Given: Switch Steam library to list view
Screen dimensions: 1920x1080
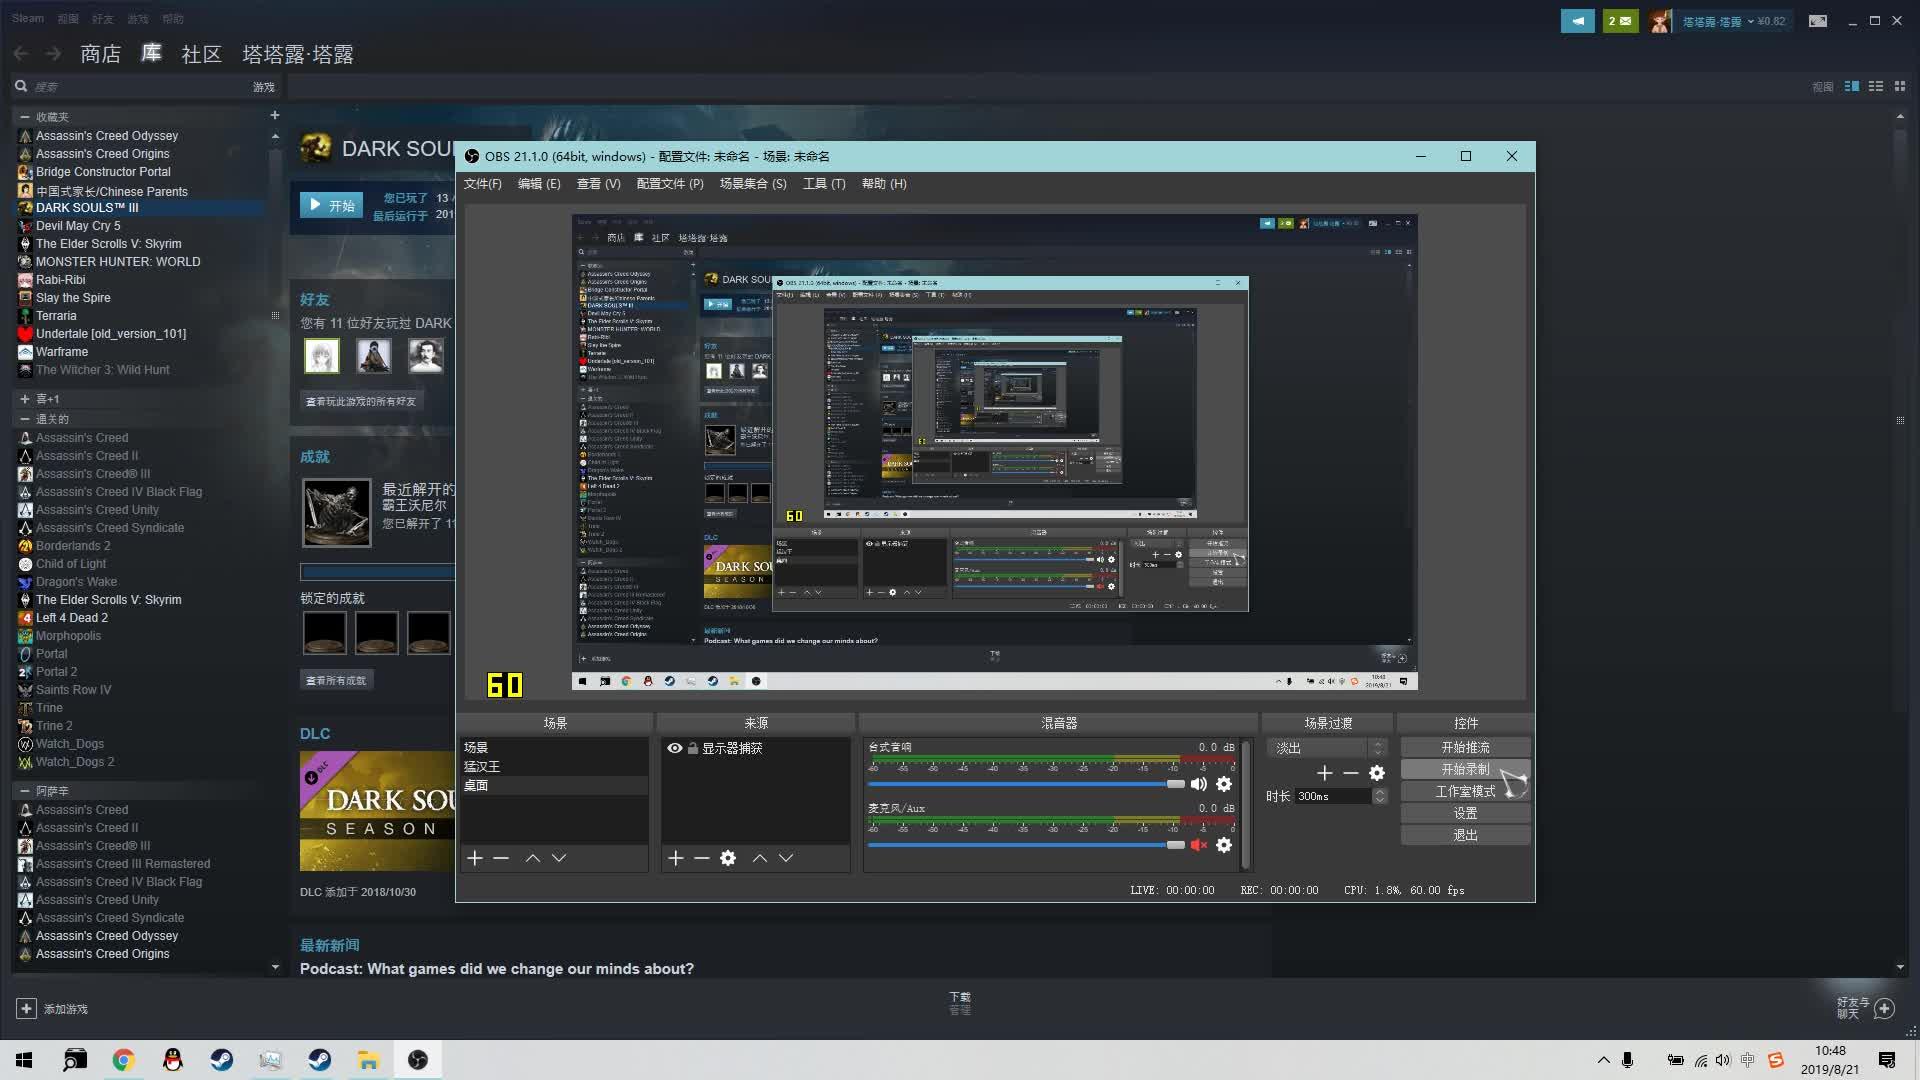Looking at the screenshot, I should 1876,87.
